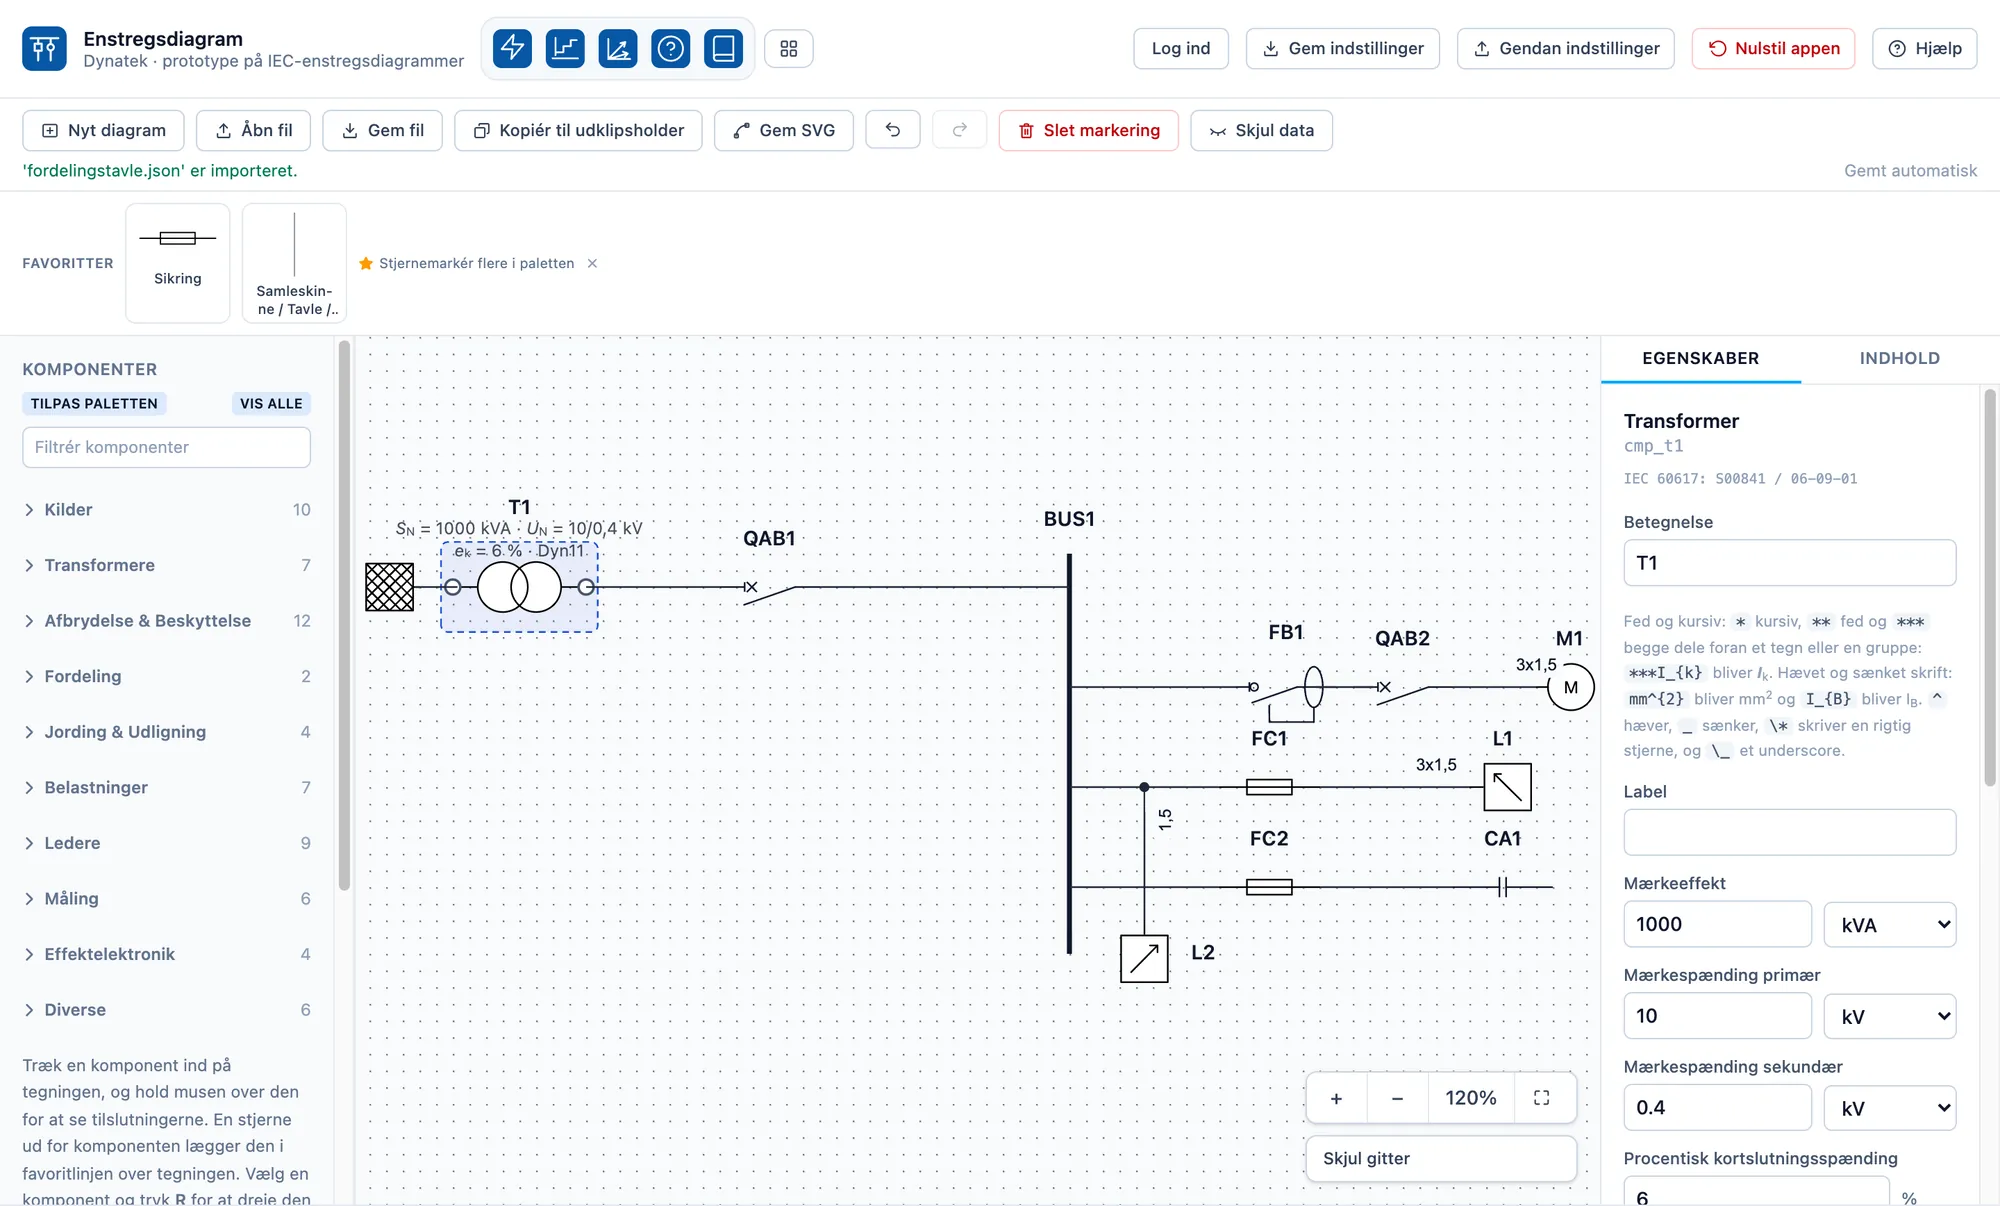Open the Mærkespænding primær kV dropdown
Screen dimensions: 2000x1206
(1890, 1016)
